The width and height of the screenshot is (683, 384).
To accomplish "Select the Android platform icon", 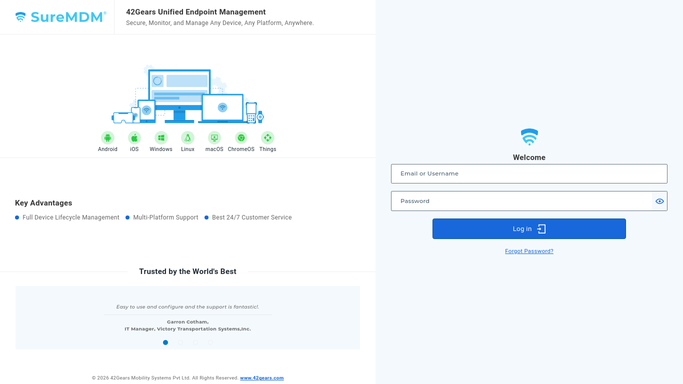I will pos(108,138).
